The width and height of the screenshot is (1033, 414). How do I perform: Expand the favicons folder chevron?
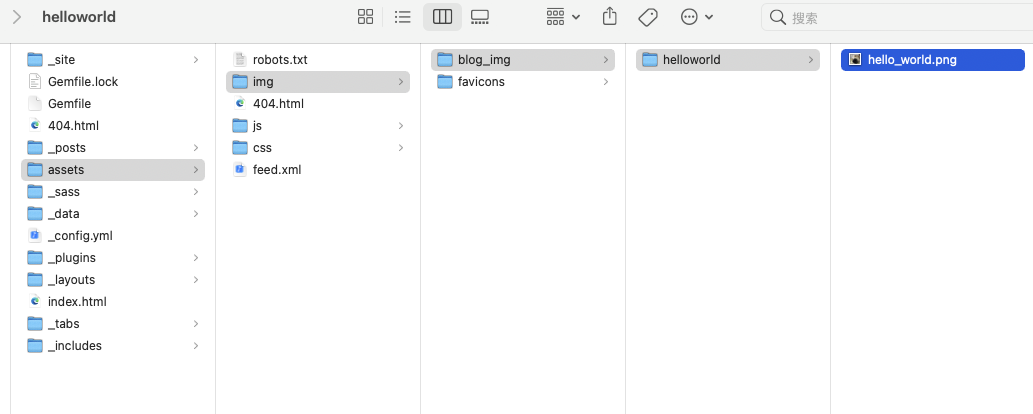605,82
